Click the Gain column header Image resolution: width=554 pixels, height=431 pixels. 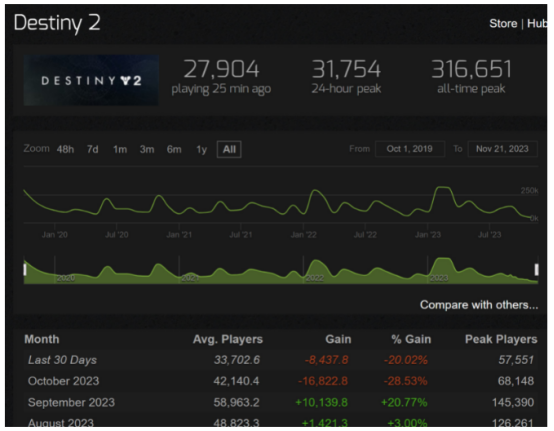338,339
